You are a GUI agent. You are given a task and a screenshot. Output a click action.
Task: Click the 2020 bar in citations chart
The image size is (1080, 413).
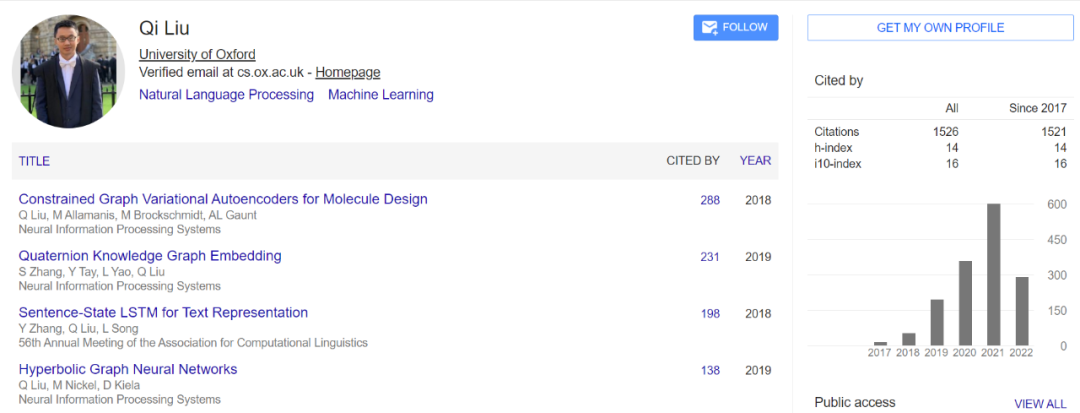pos(966,303)
